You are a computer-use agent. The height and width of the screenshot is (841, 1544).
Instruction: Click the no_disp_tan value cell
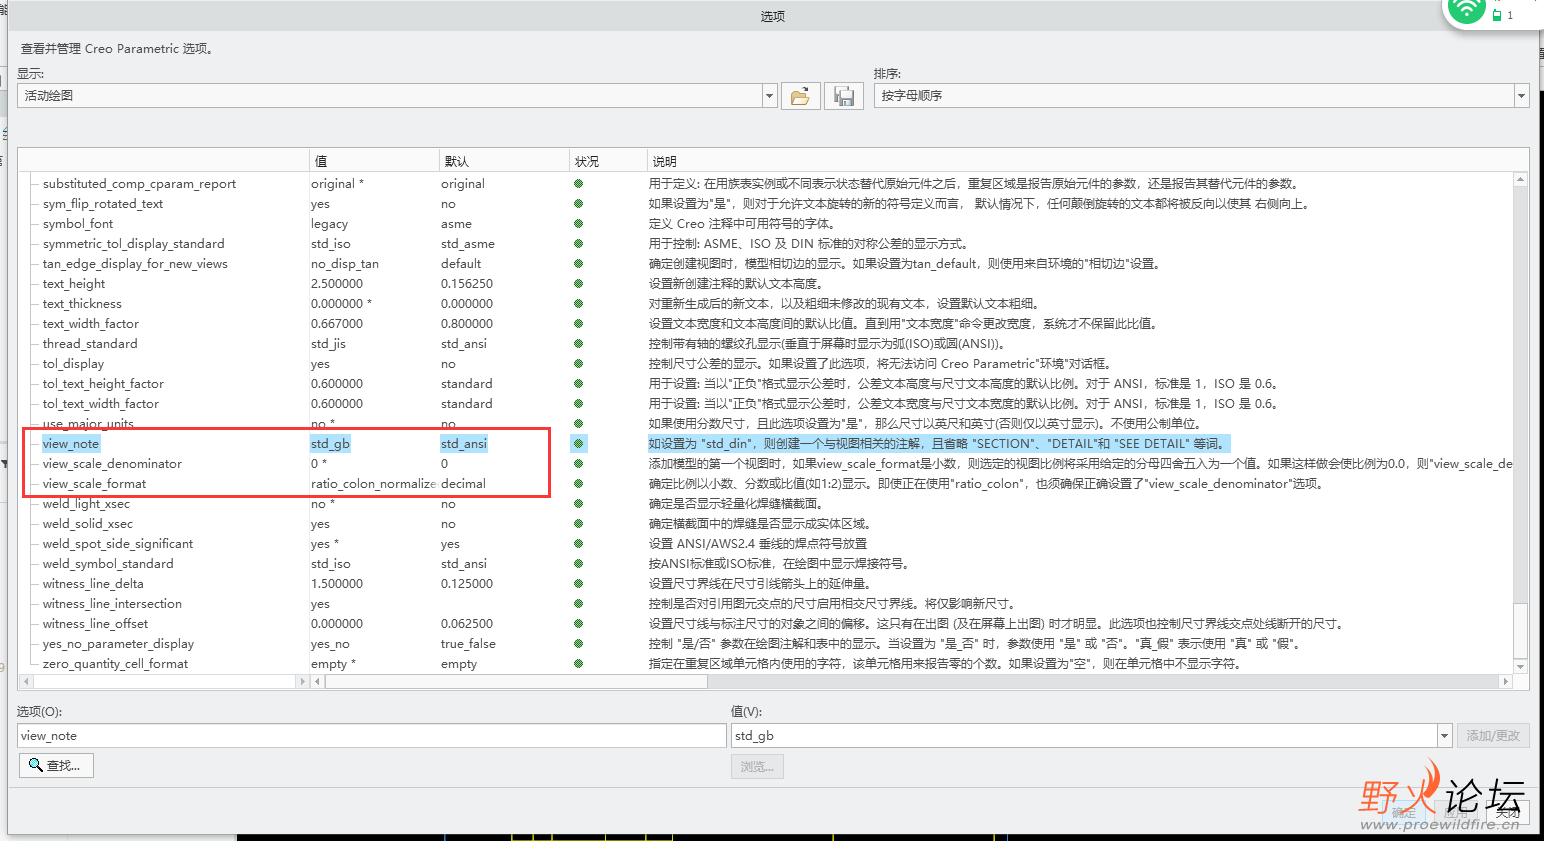(x=345, y=263)
